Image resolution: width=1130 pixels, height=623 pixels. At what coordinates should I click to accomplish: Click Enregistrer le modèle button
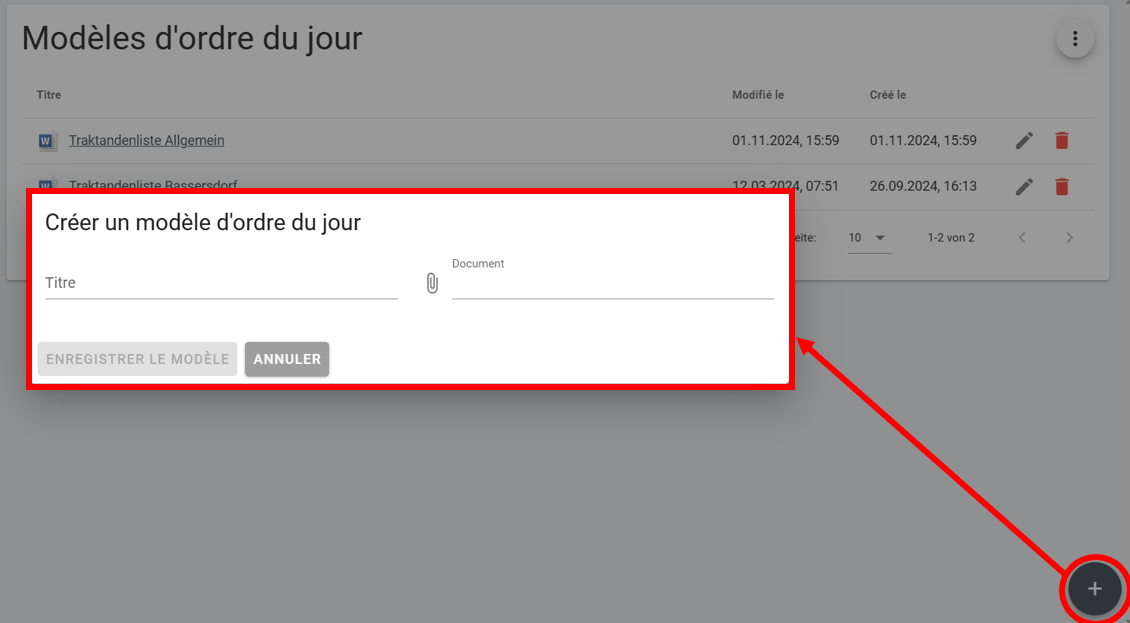pyautogui.click(x=137, y=359)
